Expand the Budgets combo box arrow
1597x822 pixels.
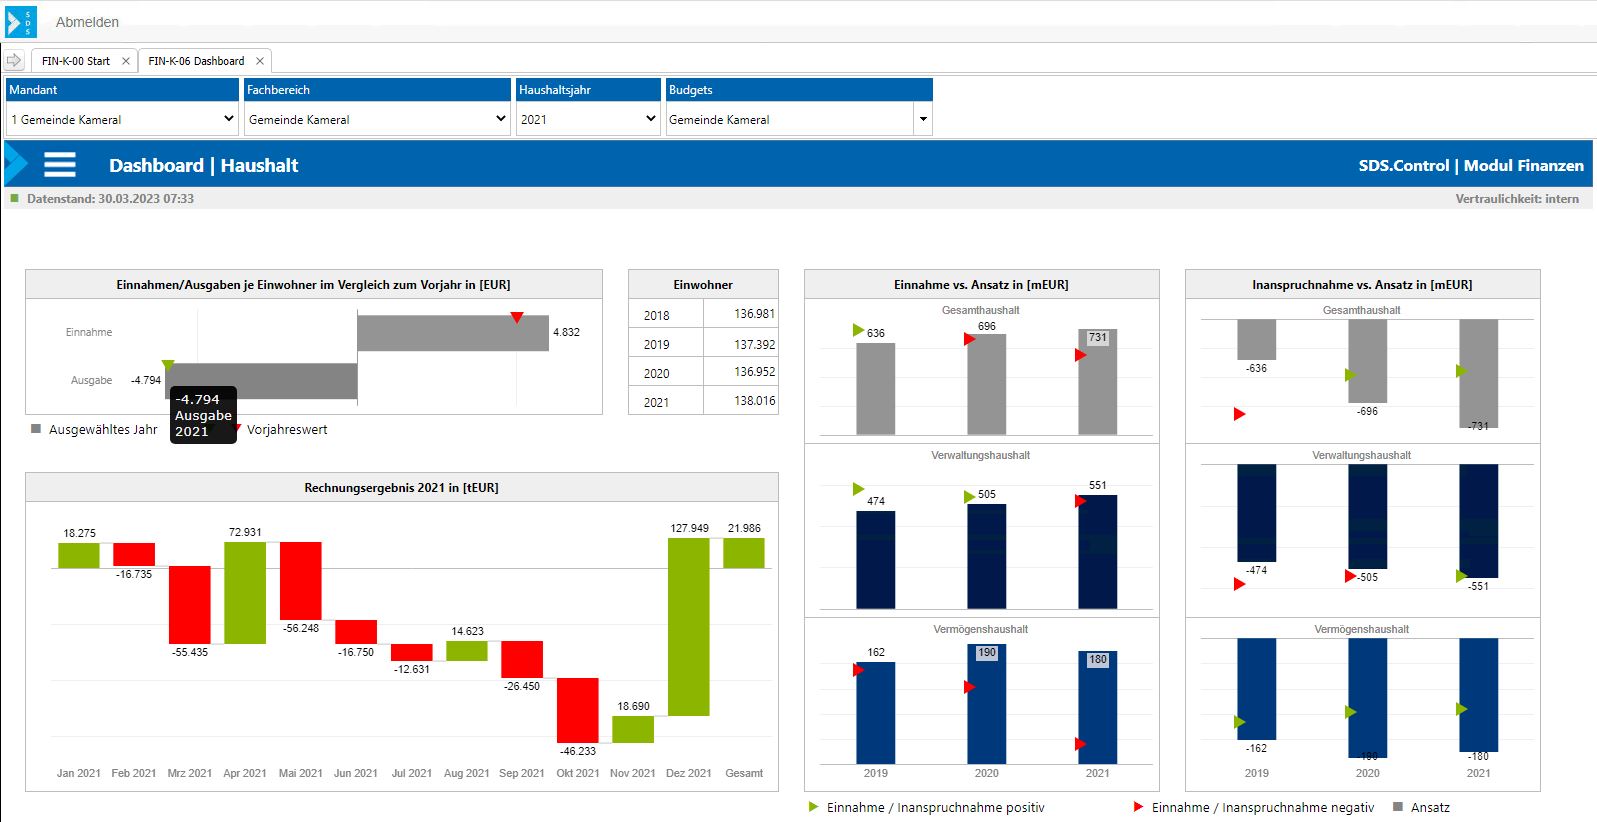tap(923, 119)
